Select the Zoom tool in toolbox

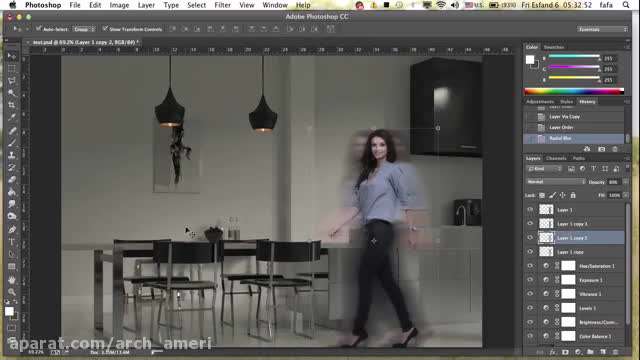(x=12, y=292)
